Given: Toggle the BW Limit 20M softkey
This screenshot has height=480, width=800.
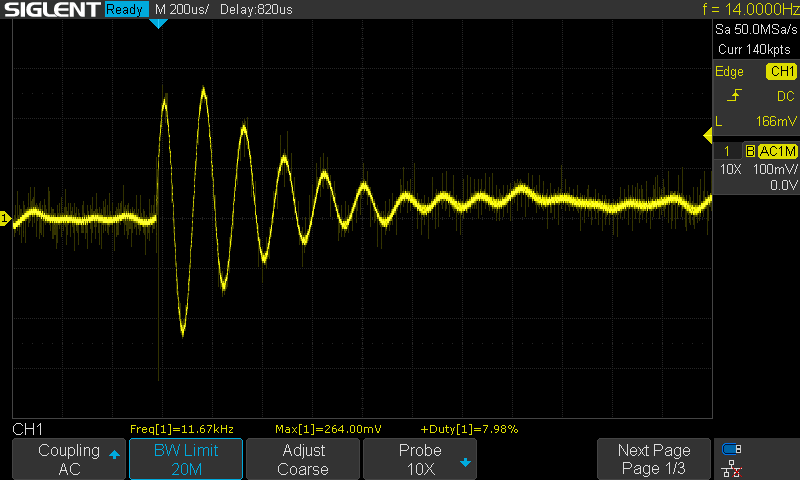Looking at the screenshot, I should pyautogui.click(x=186, y=459).
